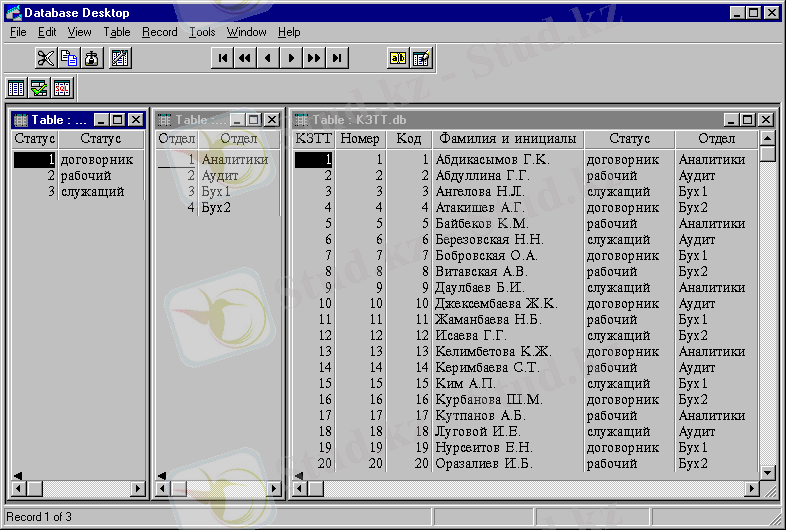
Task: Open the Tools menu
Action: 202,32
